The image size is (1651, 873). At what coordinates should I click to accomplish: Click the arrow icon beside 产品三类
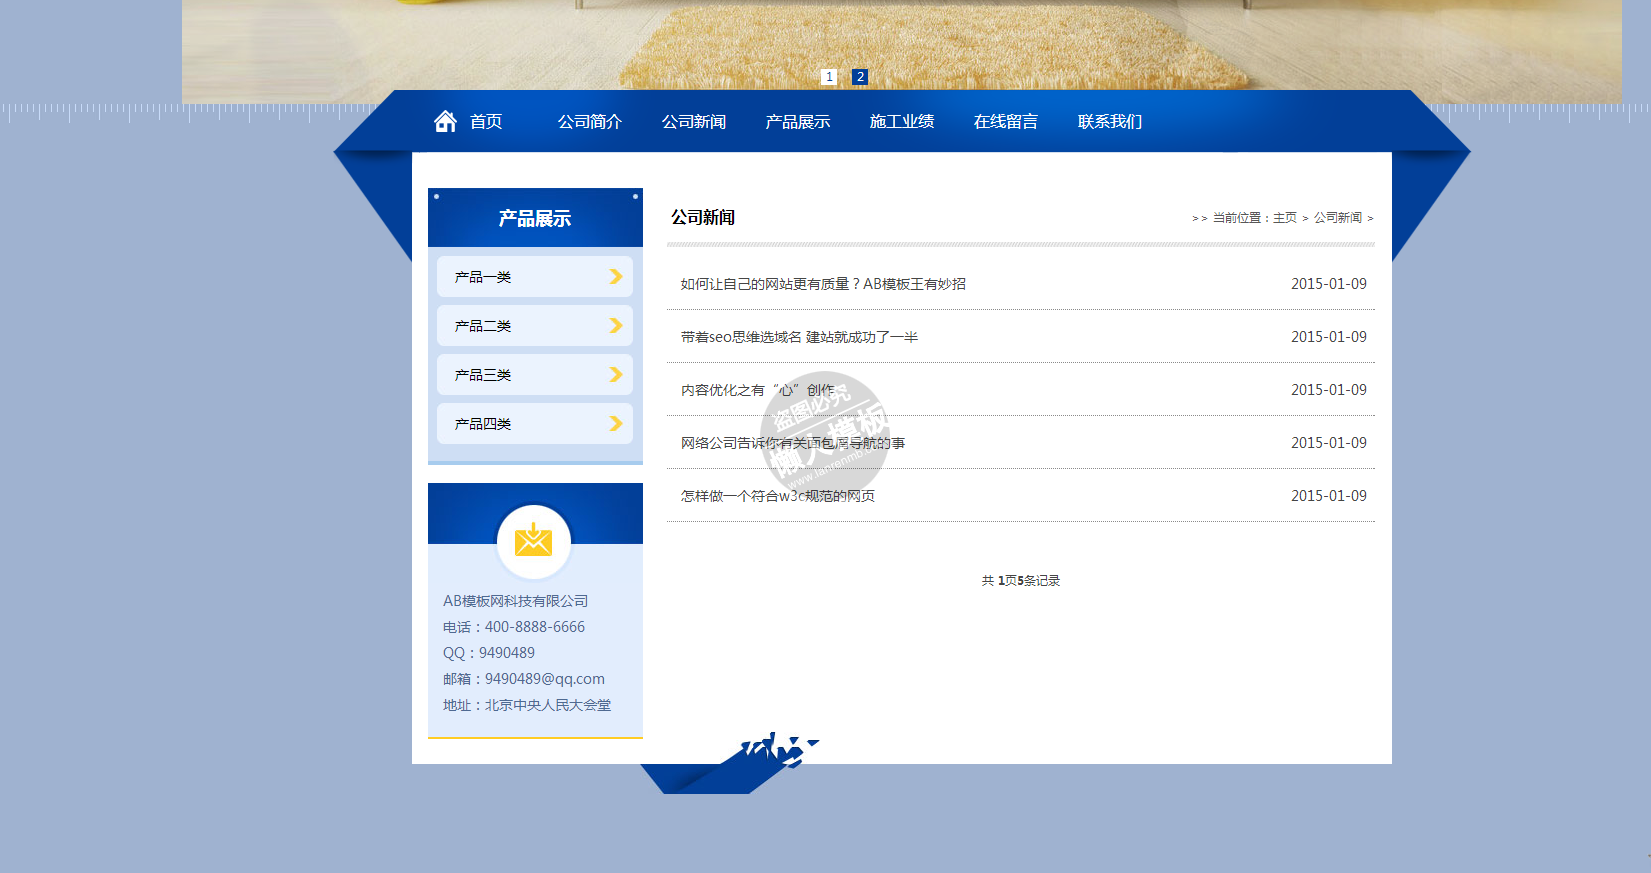coord(616,375)
